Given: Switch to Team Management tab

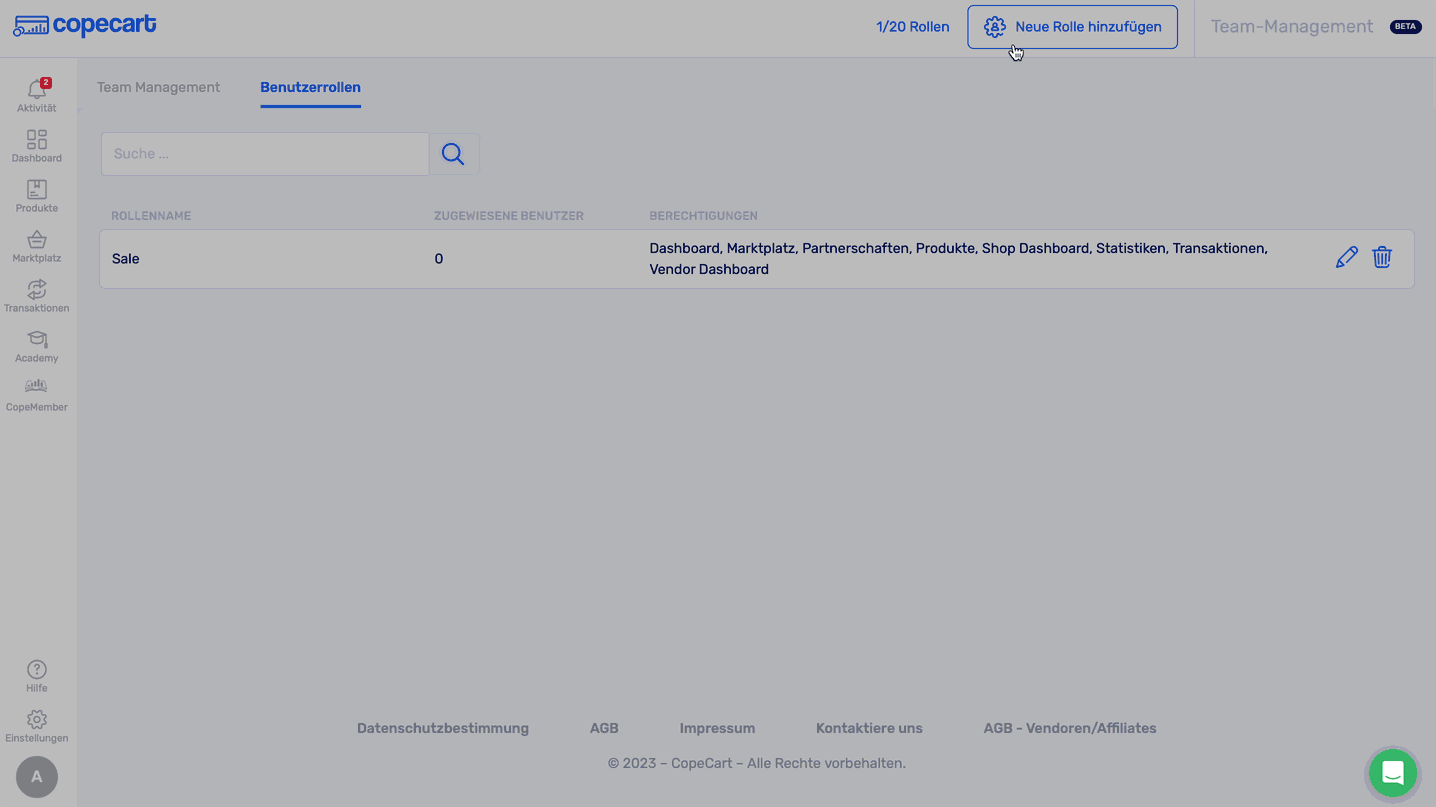Looking at the screenshot, I should coord(158,87).
